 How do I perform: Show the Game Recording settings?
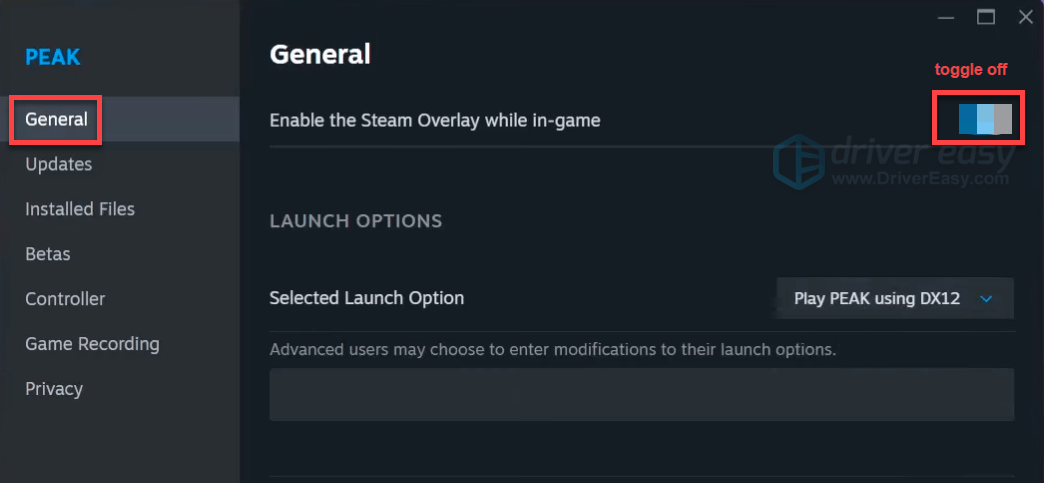(92, 344)
